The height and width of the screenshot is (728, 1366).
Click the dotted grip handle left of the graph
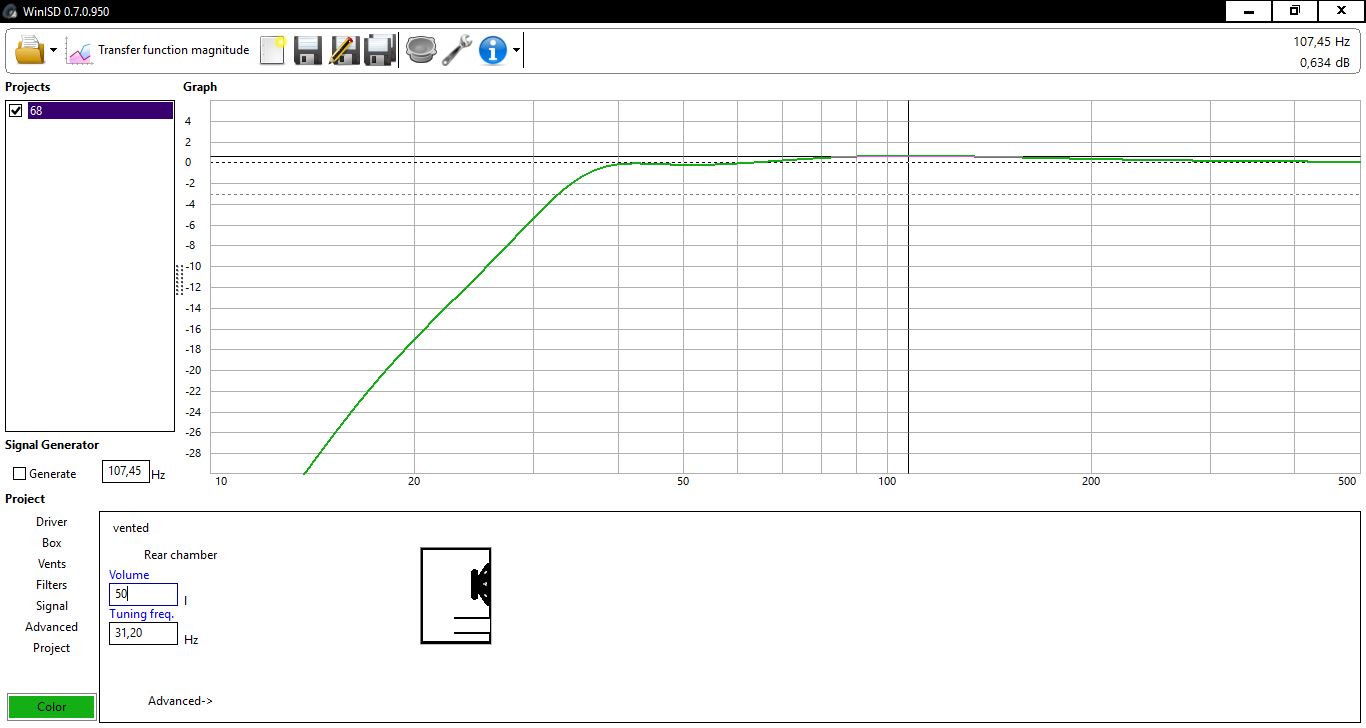pyautogui.click(x=179, y=279)
